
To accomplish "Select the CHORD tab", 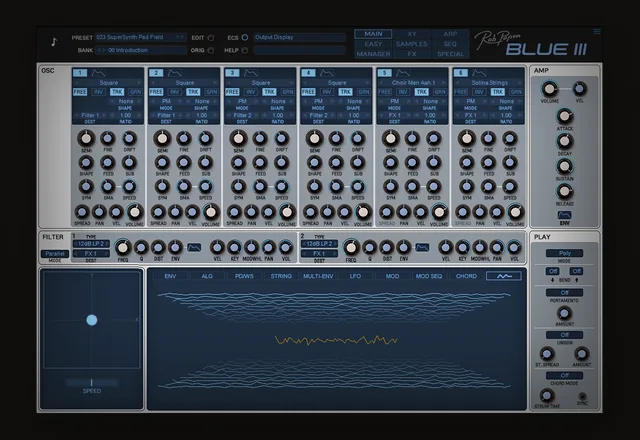I will click(466, 276).
